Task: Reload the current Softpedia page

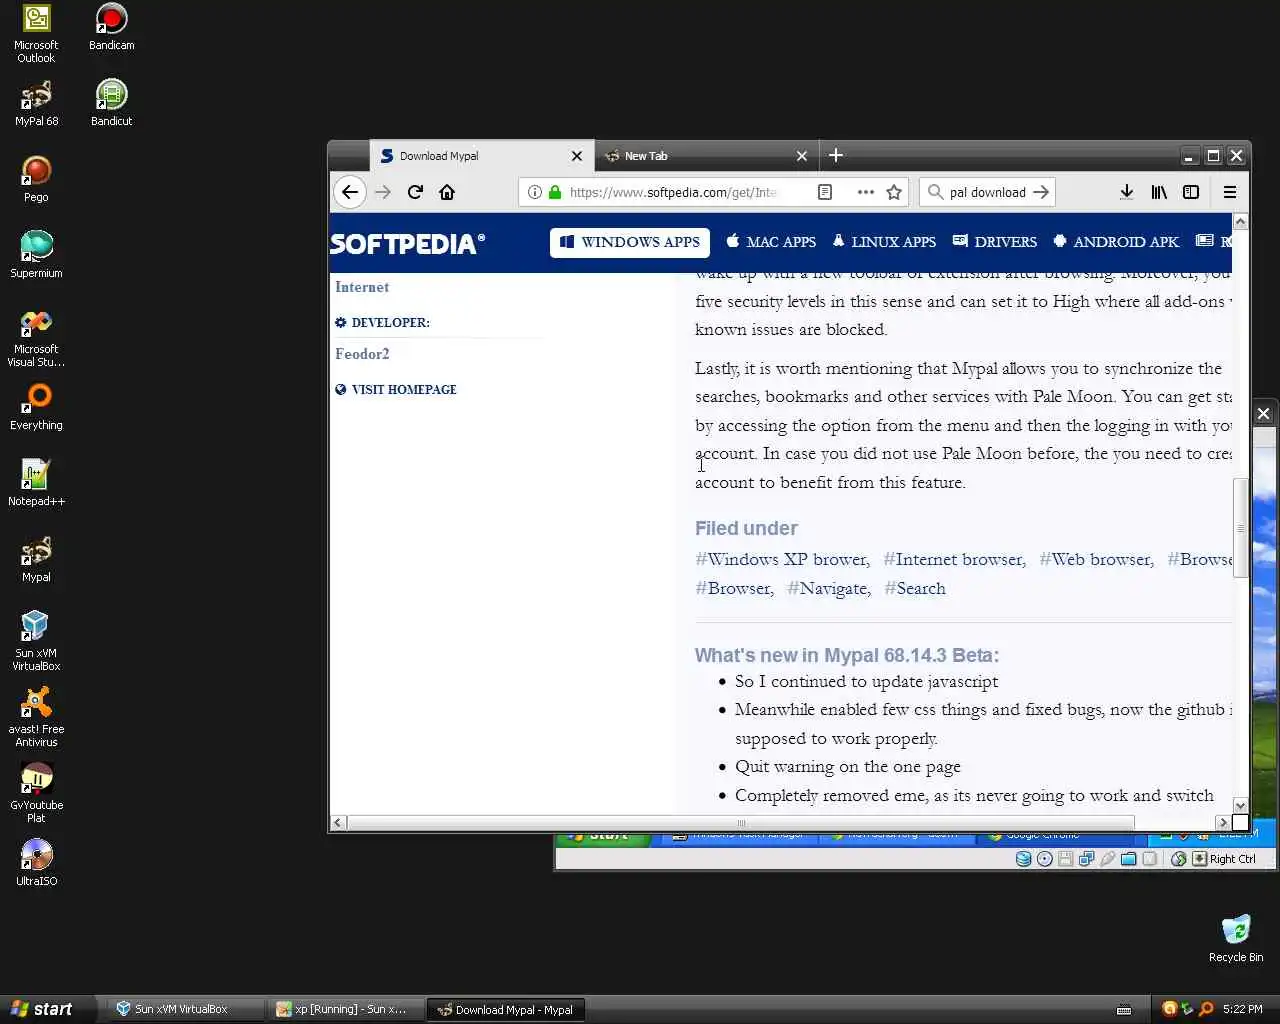Action: 415,192
